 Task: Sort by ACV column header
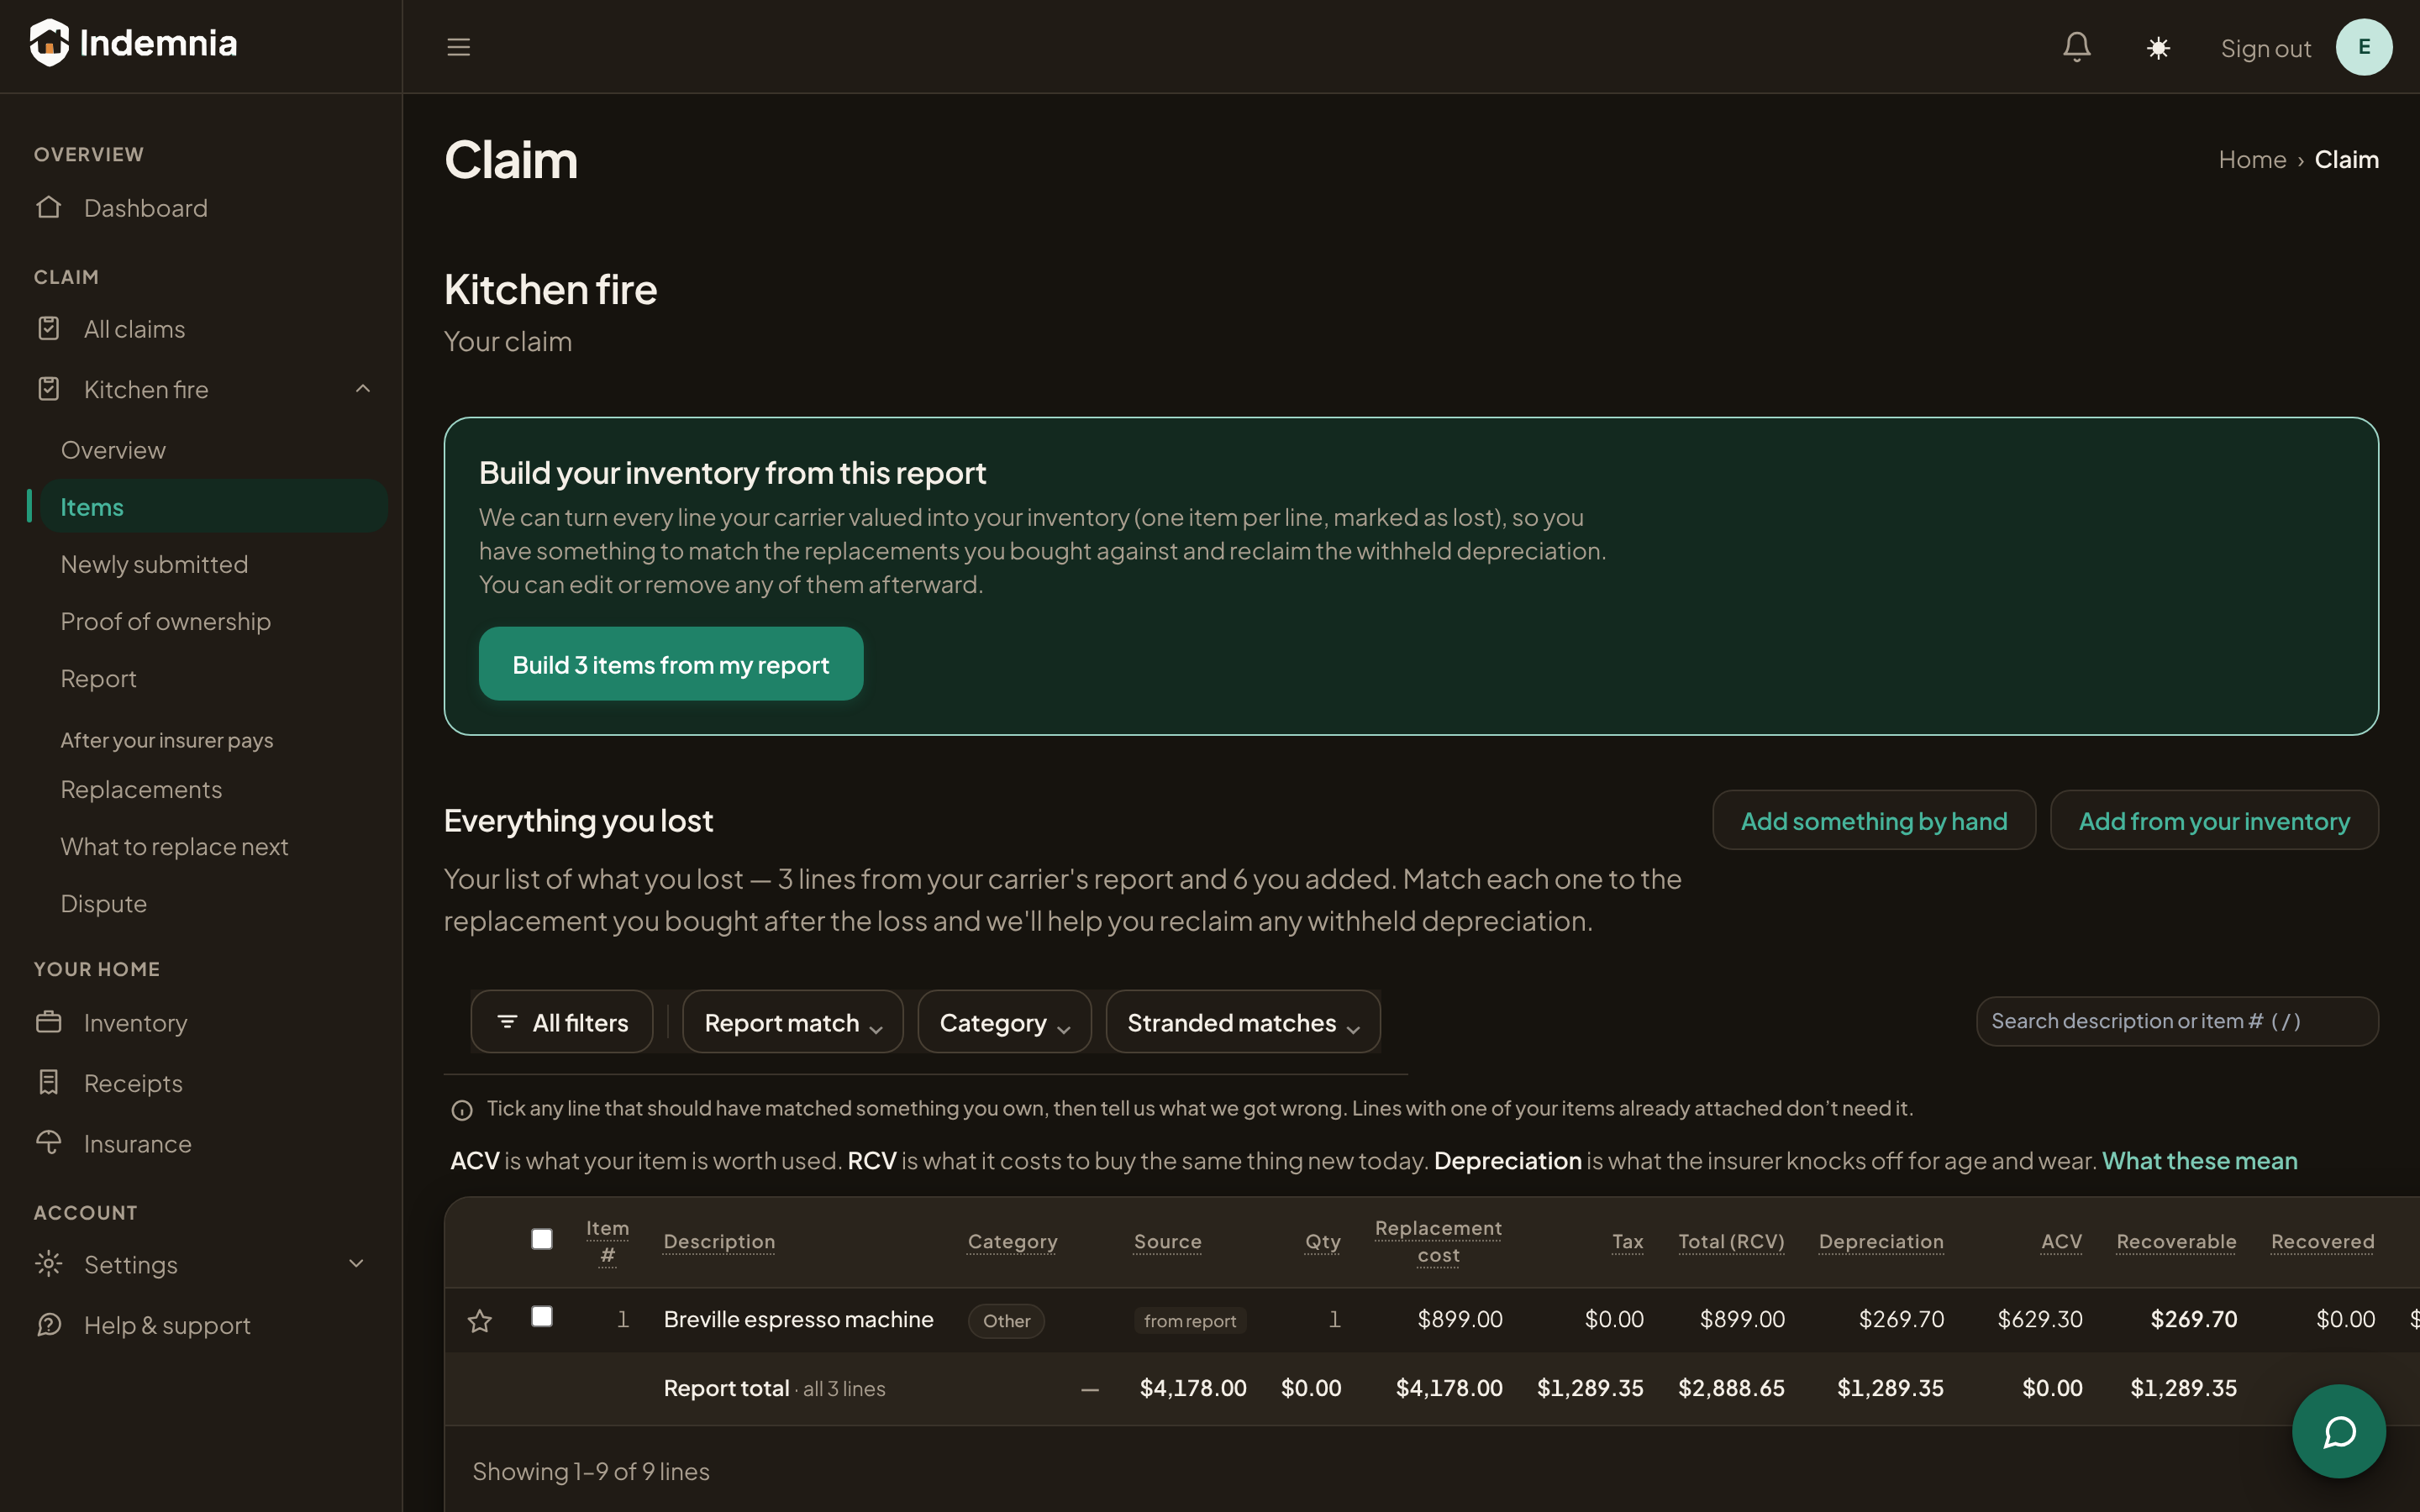click(x=2061, y=1241)
